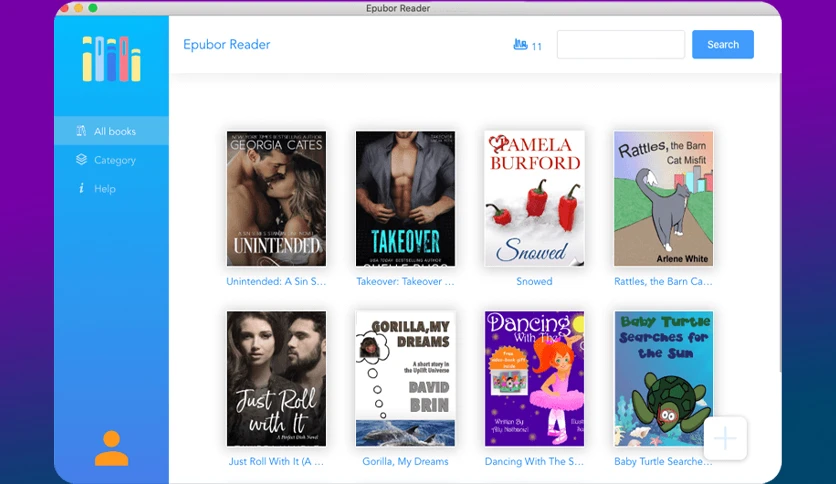The height and width of the screenshot is (484, 836).
Task: Click the 'Dancing With The S…' title
Action: click(534, 462)
